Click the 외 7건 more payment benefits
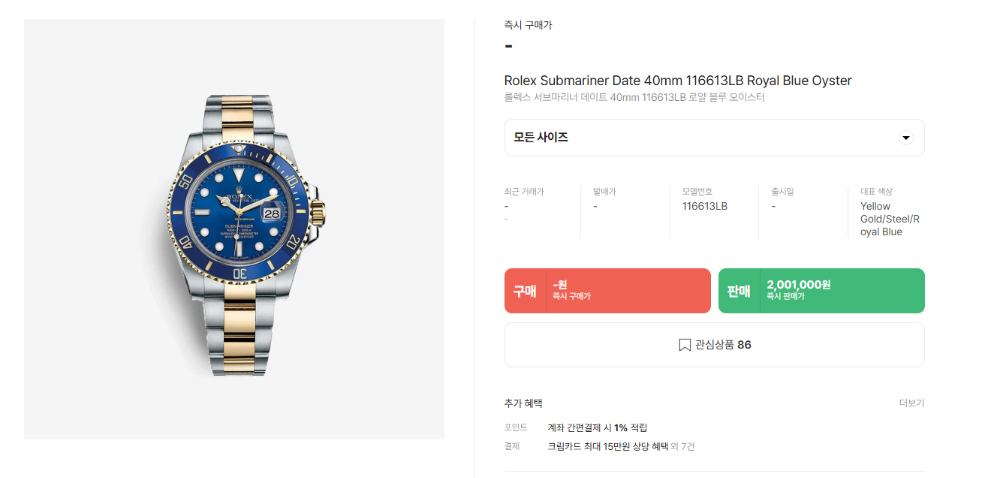This screenshot has height=478, width=1000. coord(682,447)
